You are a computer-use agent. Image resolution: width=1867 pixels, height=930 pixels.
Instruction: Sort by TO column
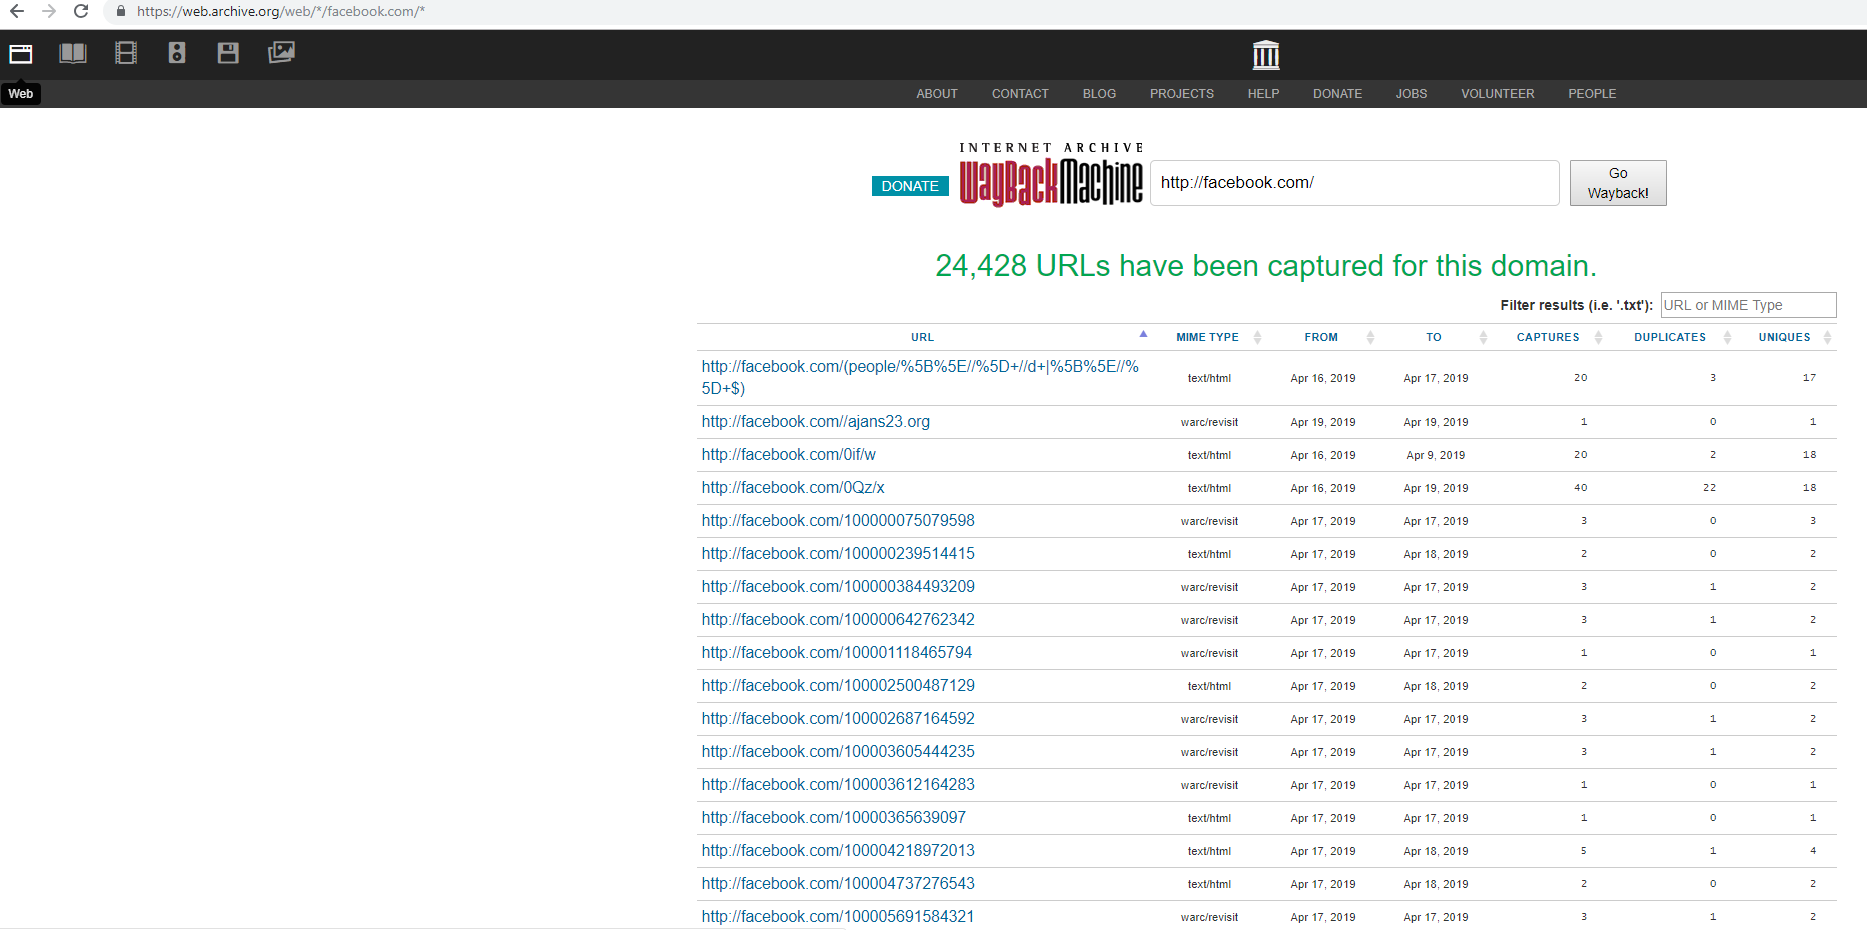point(1433,337)
